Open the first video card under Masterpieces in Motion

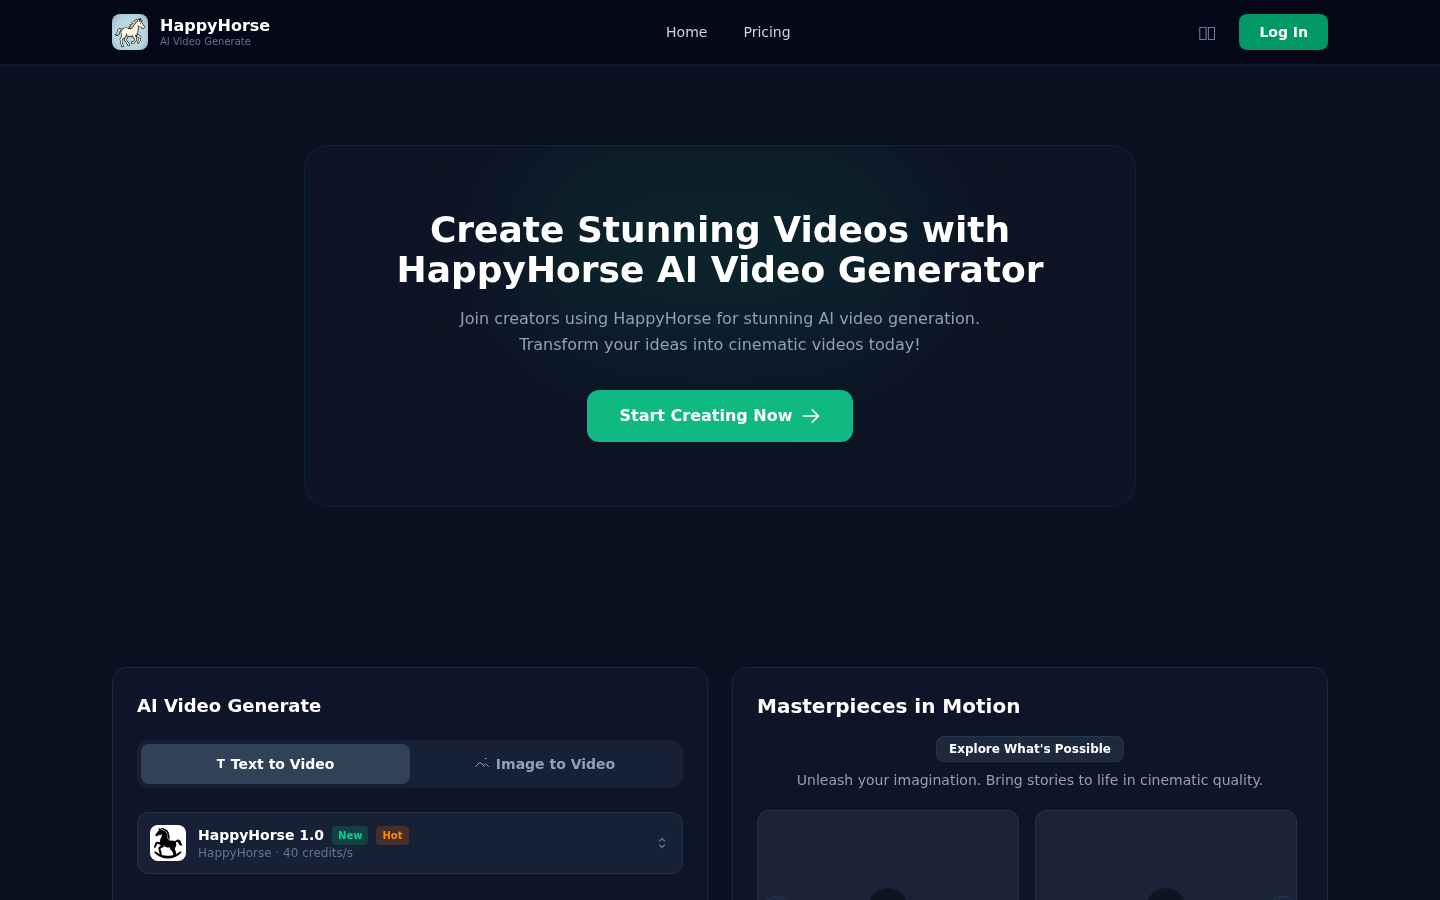[x=888, y=855]
